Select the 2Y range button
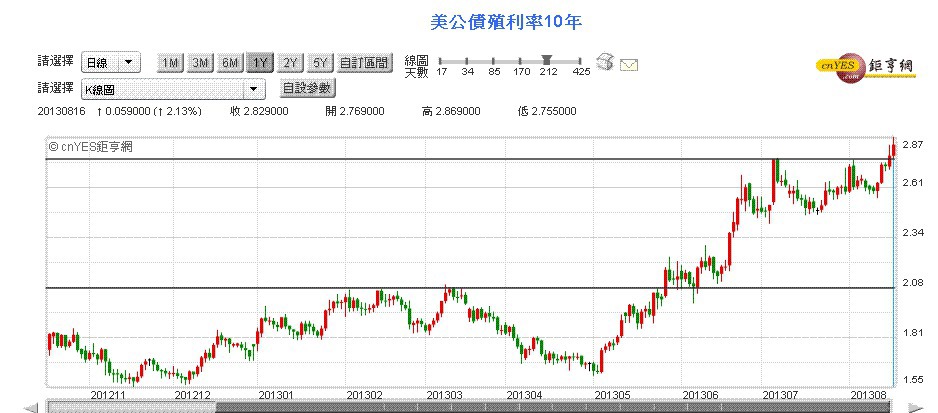The image size is (938, 413). pyautogui.click(x=290, y=63)
